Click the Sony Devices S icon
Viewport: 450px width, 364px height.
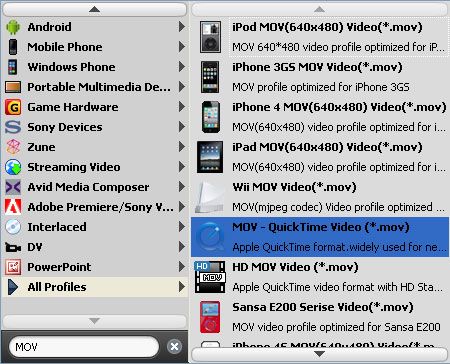coord(13,127)
